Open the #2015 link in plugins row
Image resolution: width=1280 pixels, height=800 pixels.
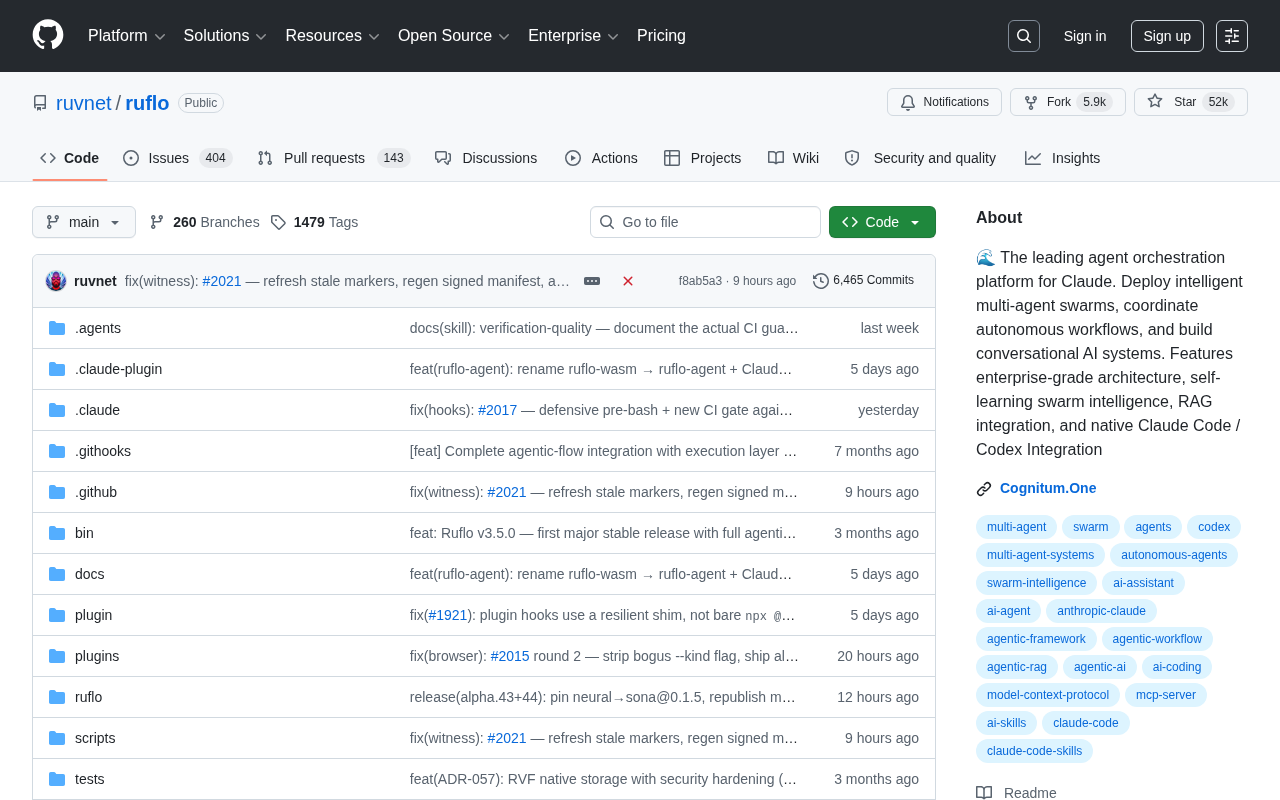510,656
